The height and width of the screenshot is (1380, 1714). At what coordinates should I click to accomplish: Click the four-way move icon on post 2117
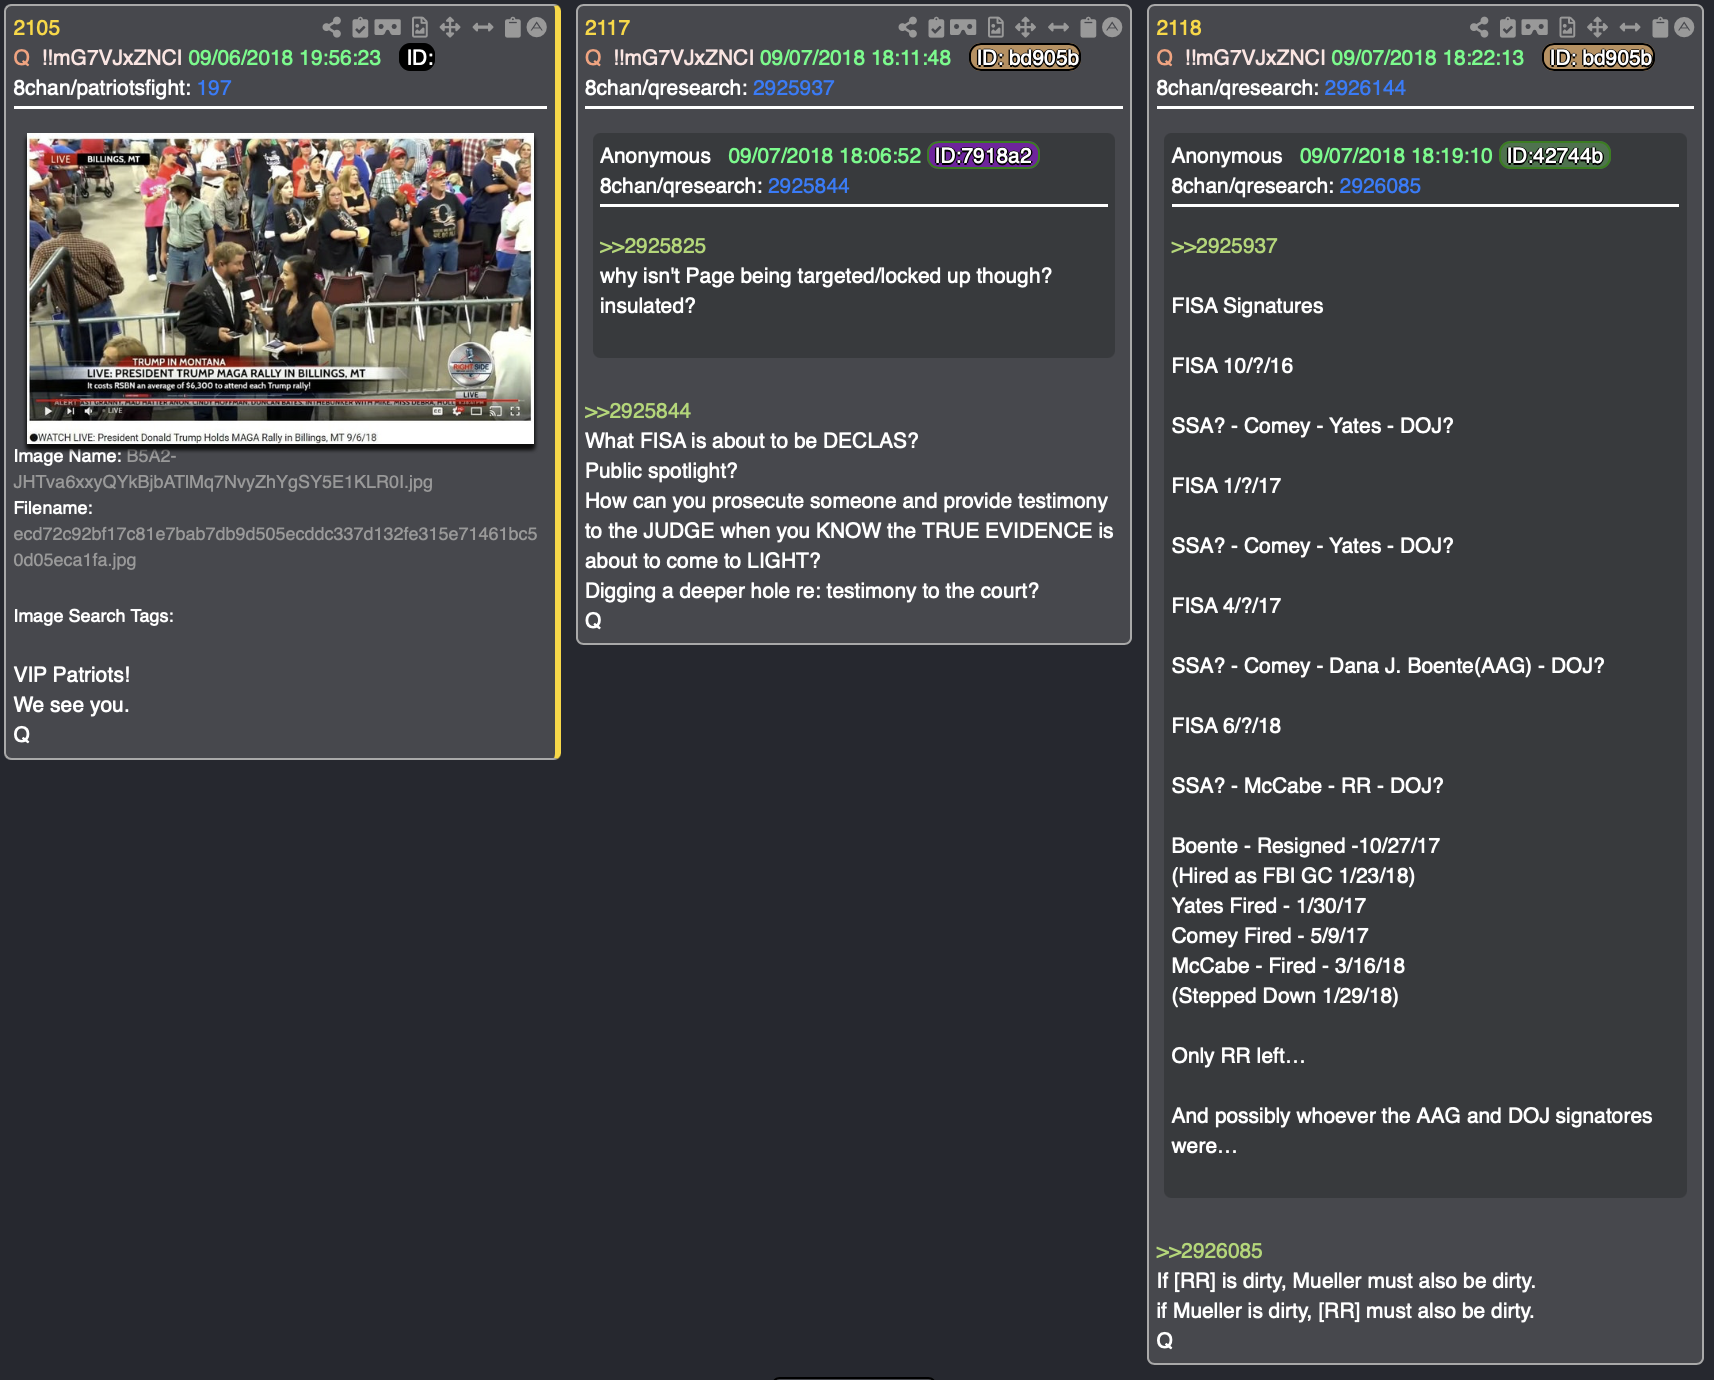(1026, 28)
